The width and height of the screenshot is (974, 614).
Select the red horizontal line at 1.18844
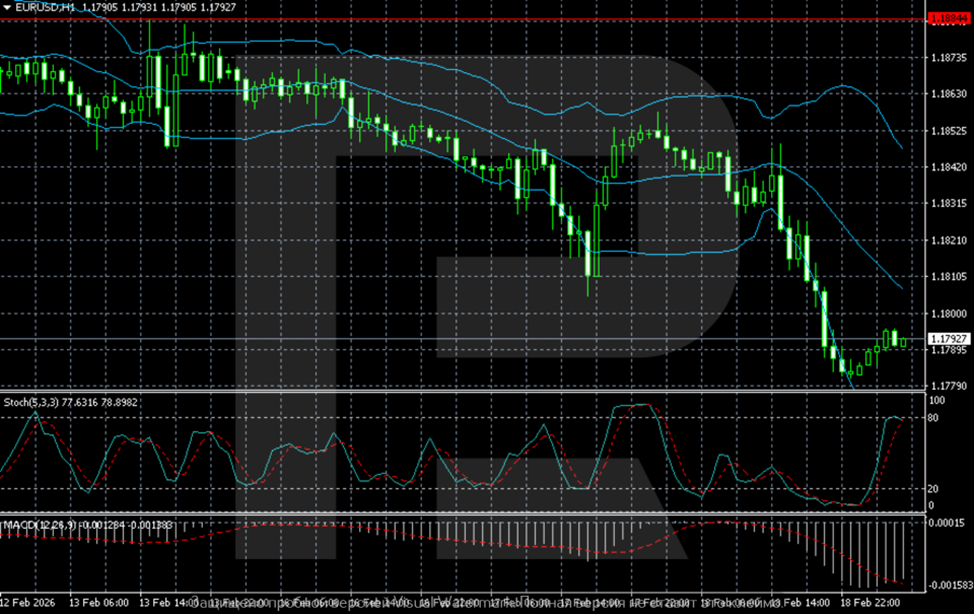pyautogui.click(x=463, y=20)
